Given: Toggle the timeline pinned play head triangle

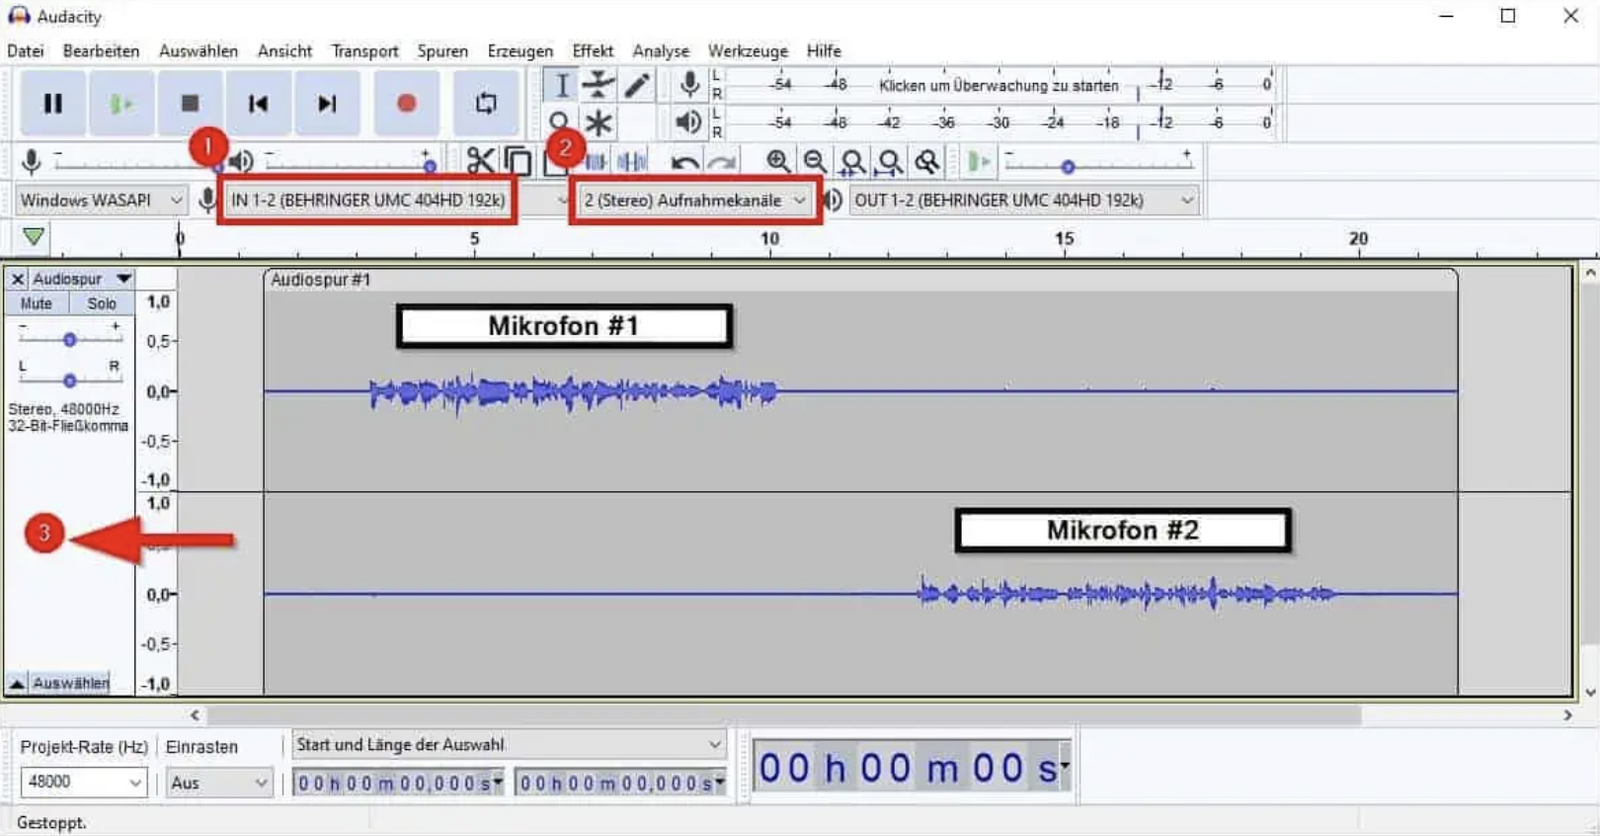Looking at the screenshot, I should [33, 237].
